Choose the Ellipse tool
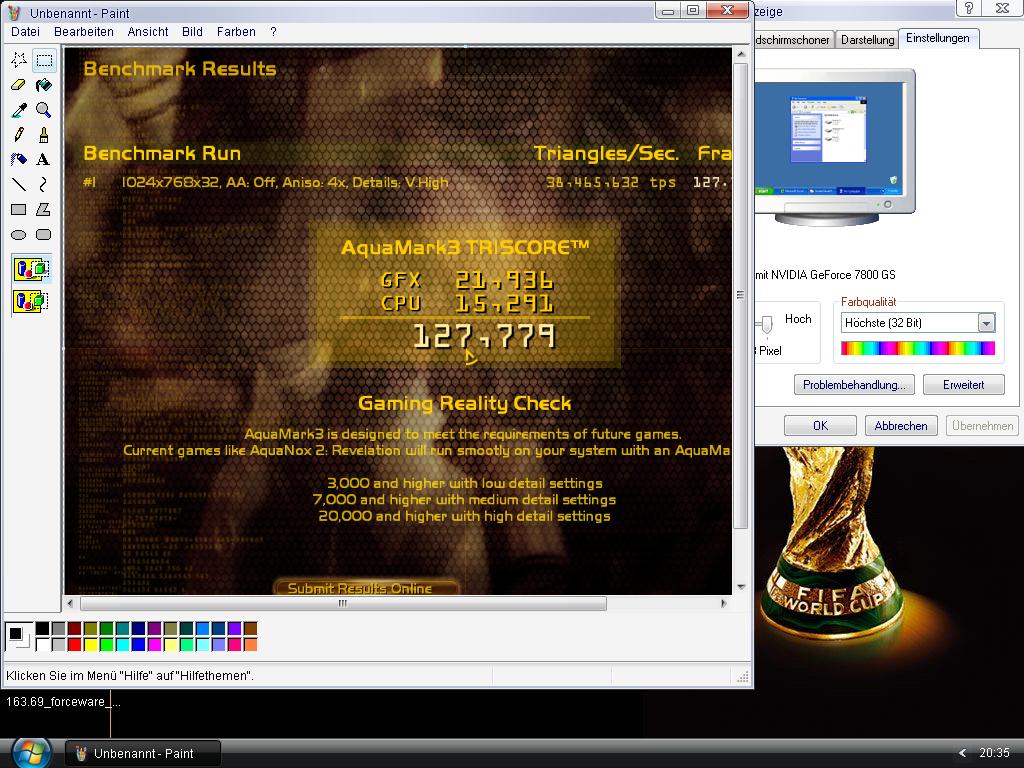This screenshot has width=1024, height=768. click(19, 234)
